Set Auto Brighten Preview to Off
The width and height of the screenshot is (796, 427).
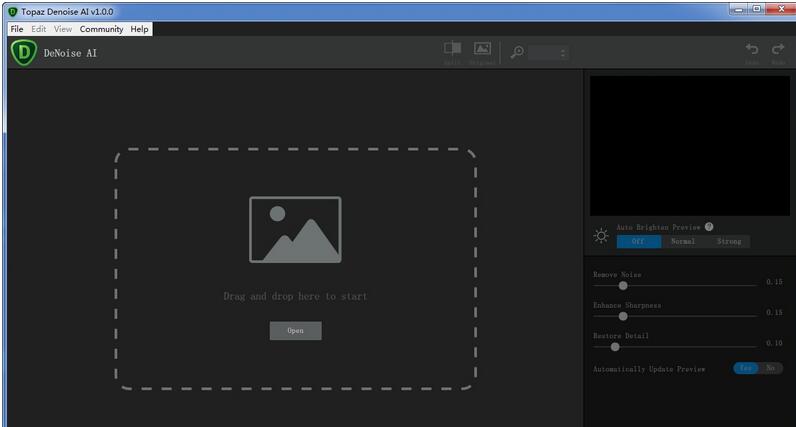tap(638, 241)
